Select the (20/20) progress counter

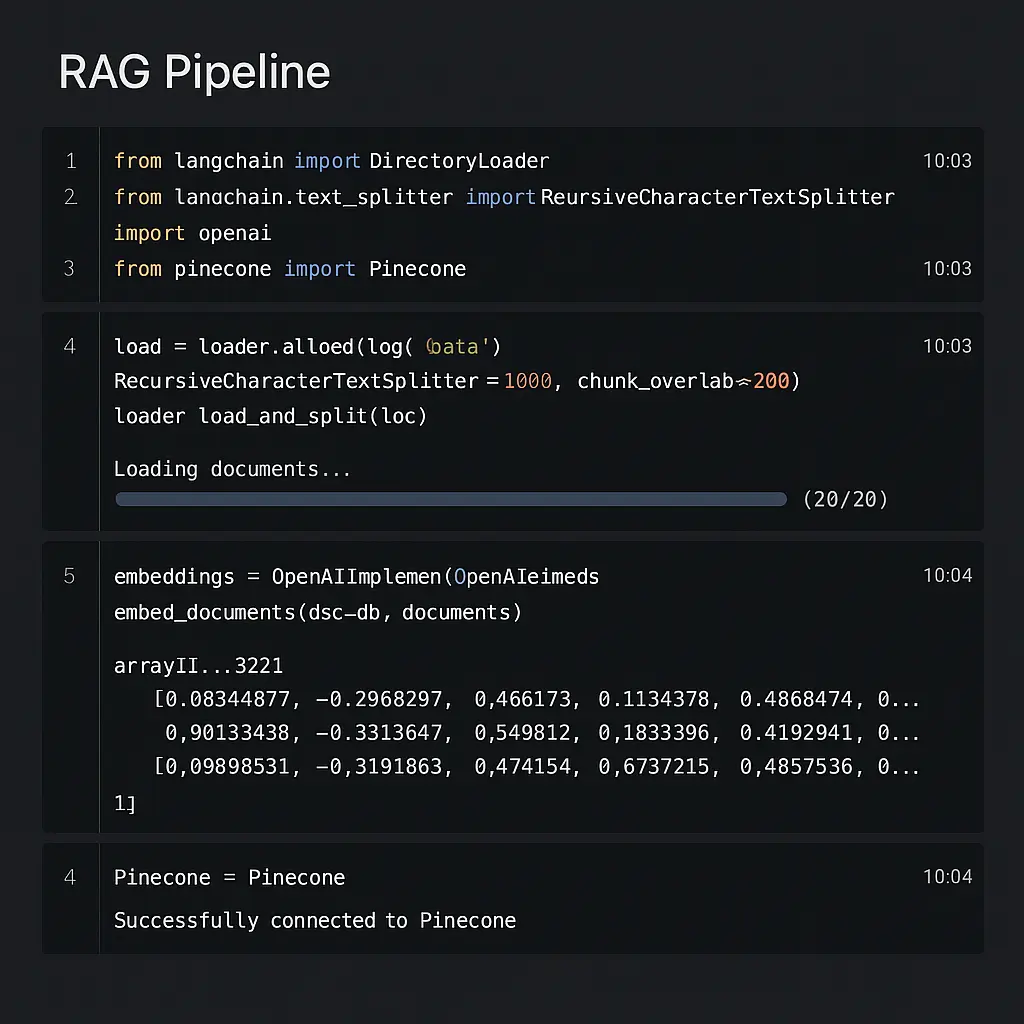click(x=846, y=499)
